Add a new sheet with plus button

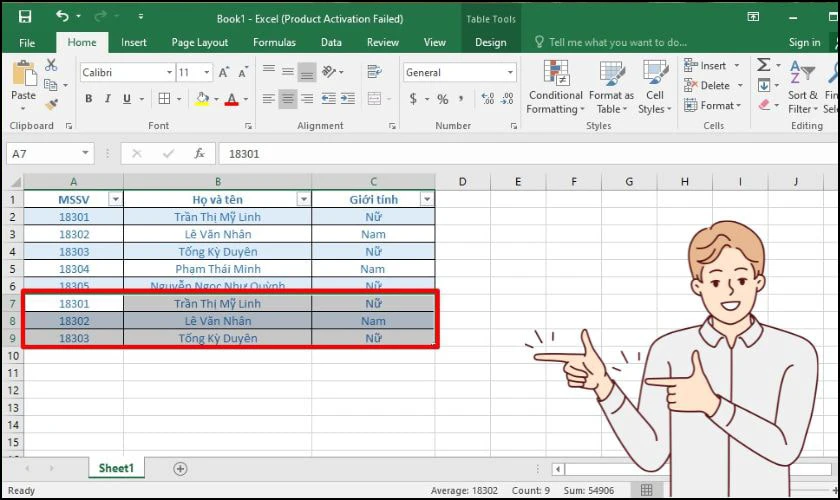tap(181, 469)
